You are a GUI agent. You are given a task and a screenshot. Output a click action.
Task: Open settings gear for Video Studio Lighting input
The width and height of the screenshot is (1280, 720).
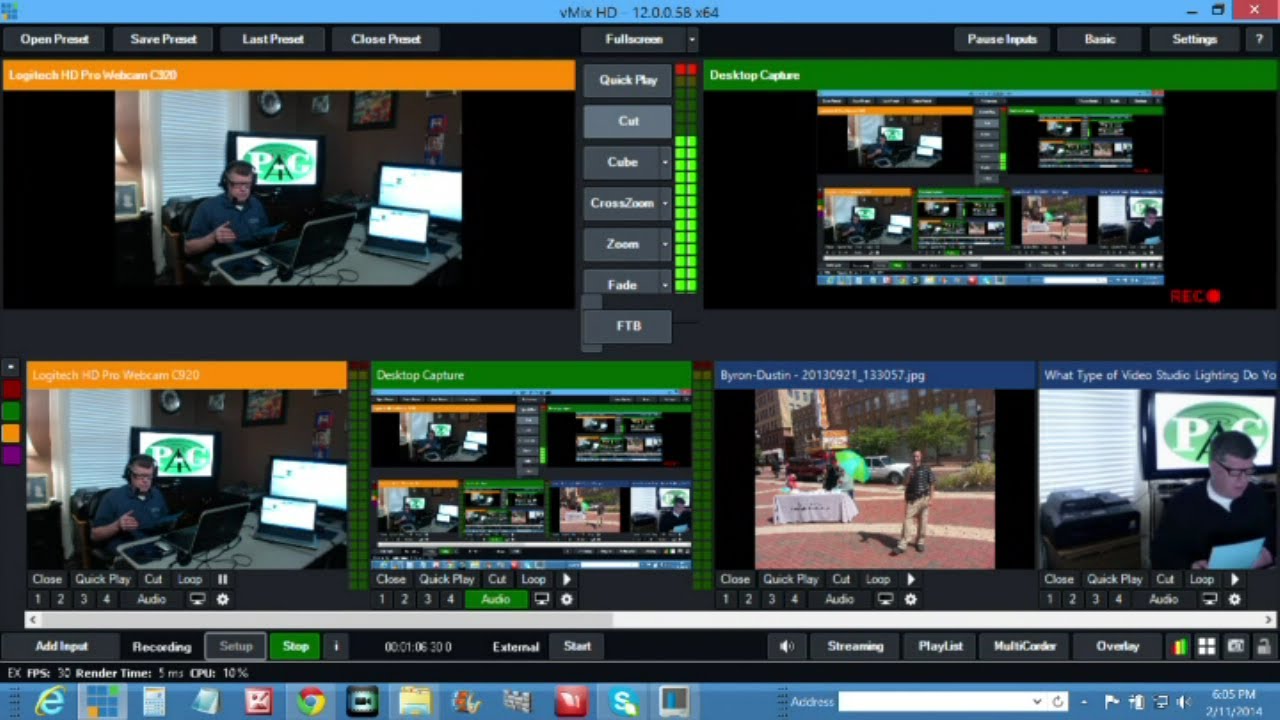pyautogui.click(x=1235, y=599)
